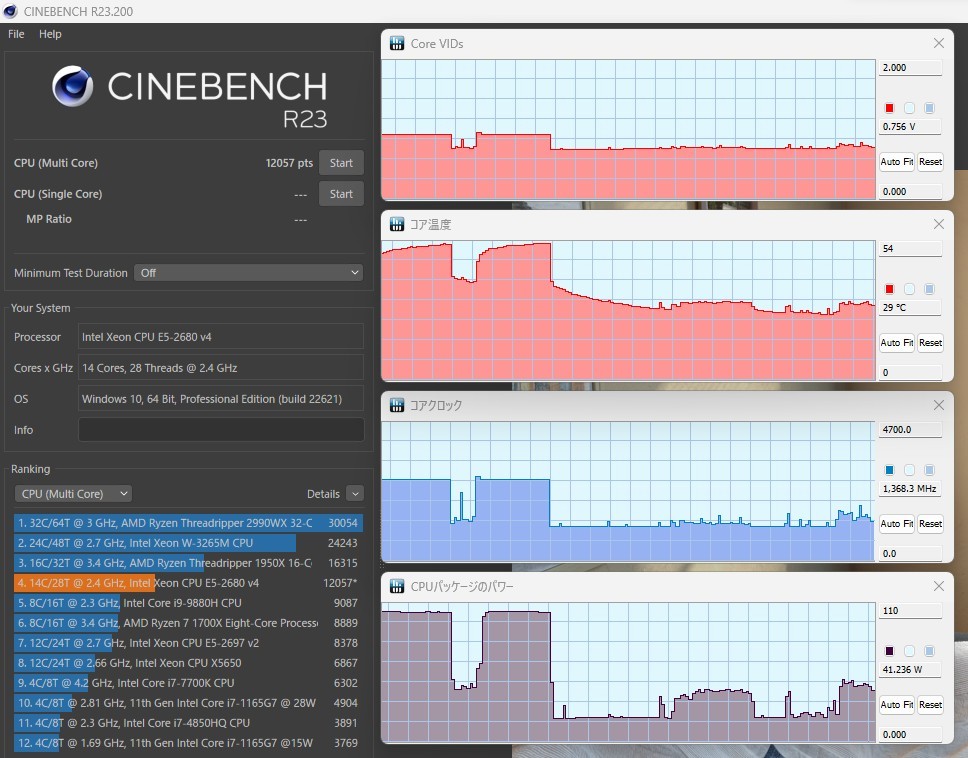Viewport: 968px width, 758px height.
Task: Select the Xeon E5-2697 v2 ranking row
Action: click(188, 643)
